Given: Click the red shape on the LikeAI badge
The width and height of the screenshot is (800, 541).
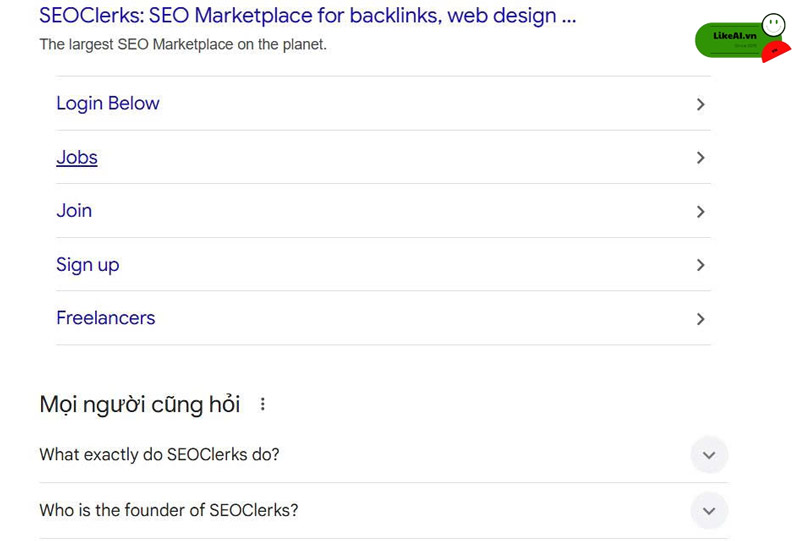Looking at the screenshot, I should coord(776,52).
